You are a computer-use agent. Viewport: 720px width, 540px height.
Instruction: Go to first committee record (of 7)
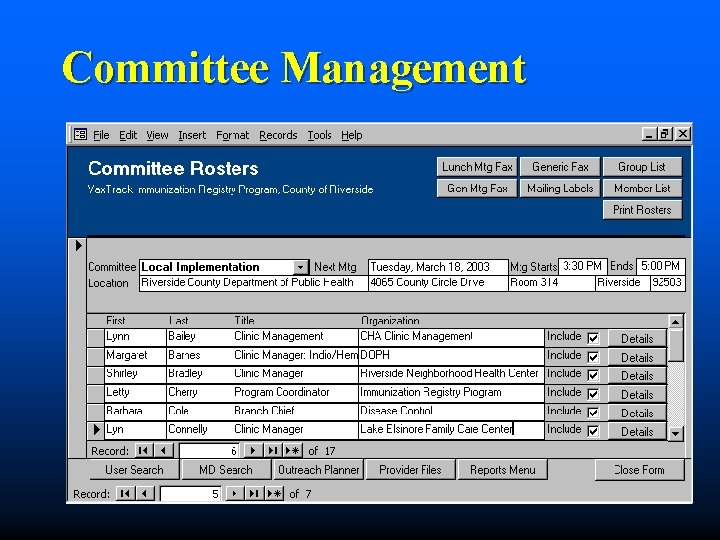[124, 494]
